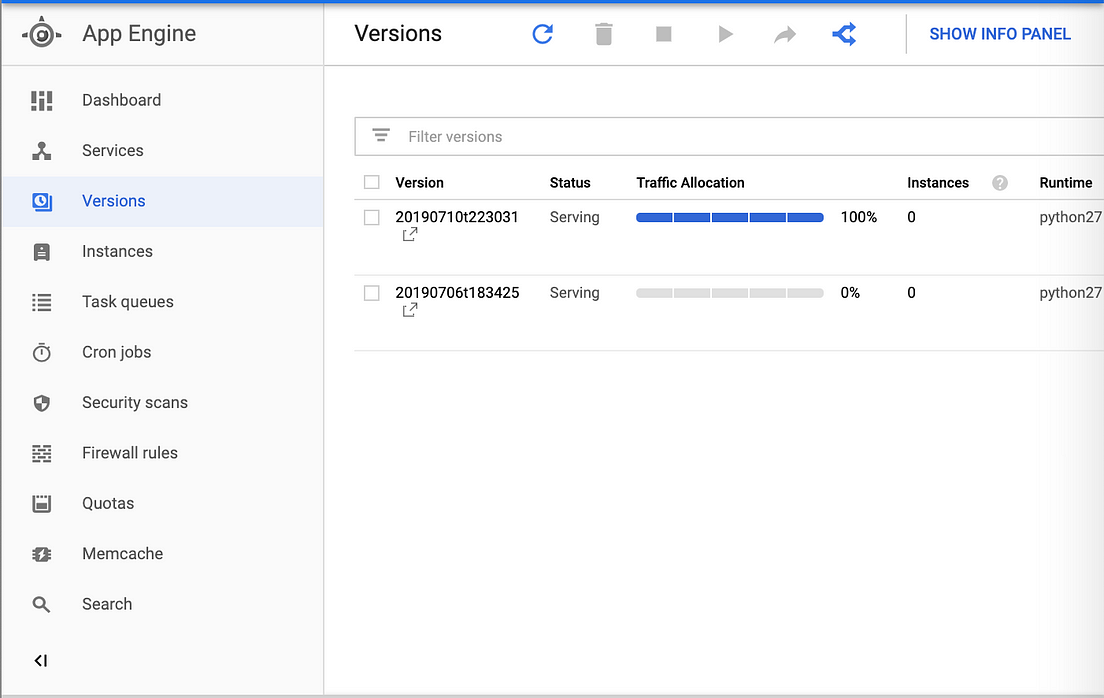Click the Instances column help icon
Viewport: 1104px width, 698px height.
point(1000,183)
